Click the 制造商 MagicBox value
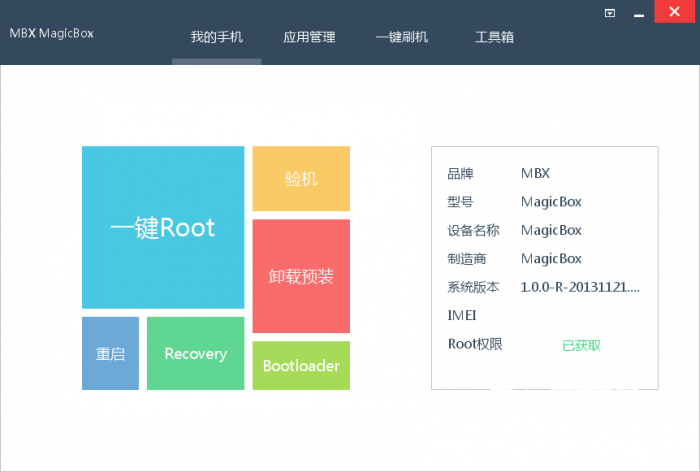The width and height of the screenshot is (700, 472). click(x=551, y=259)
